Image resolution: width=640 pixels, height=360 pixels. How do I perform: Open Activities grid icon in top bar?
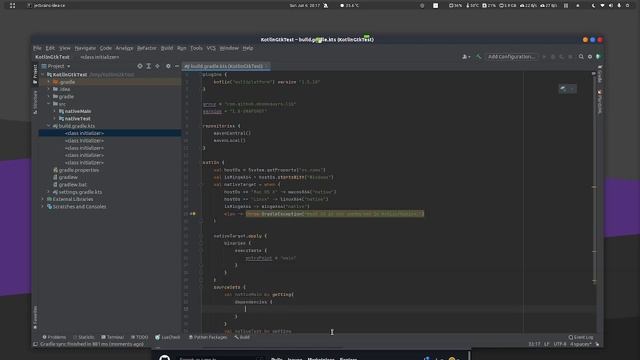coord(12,6)
